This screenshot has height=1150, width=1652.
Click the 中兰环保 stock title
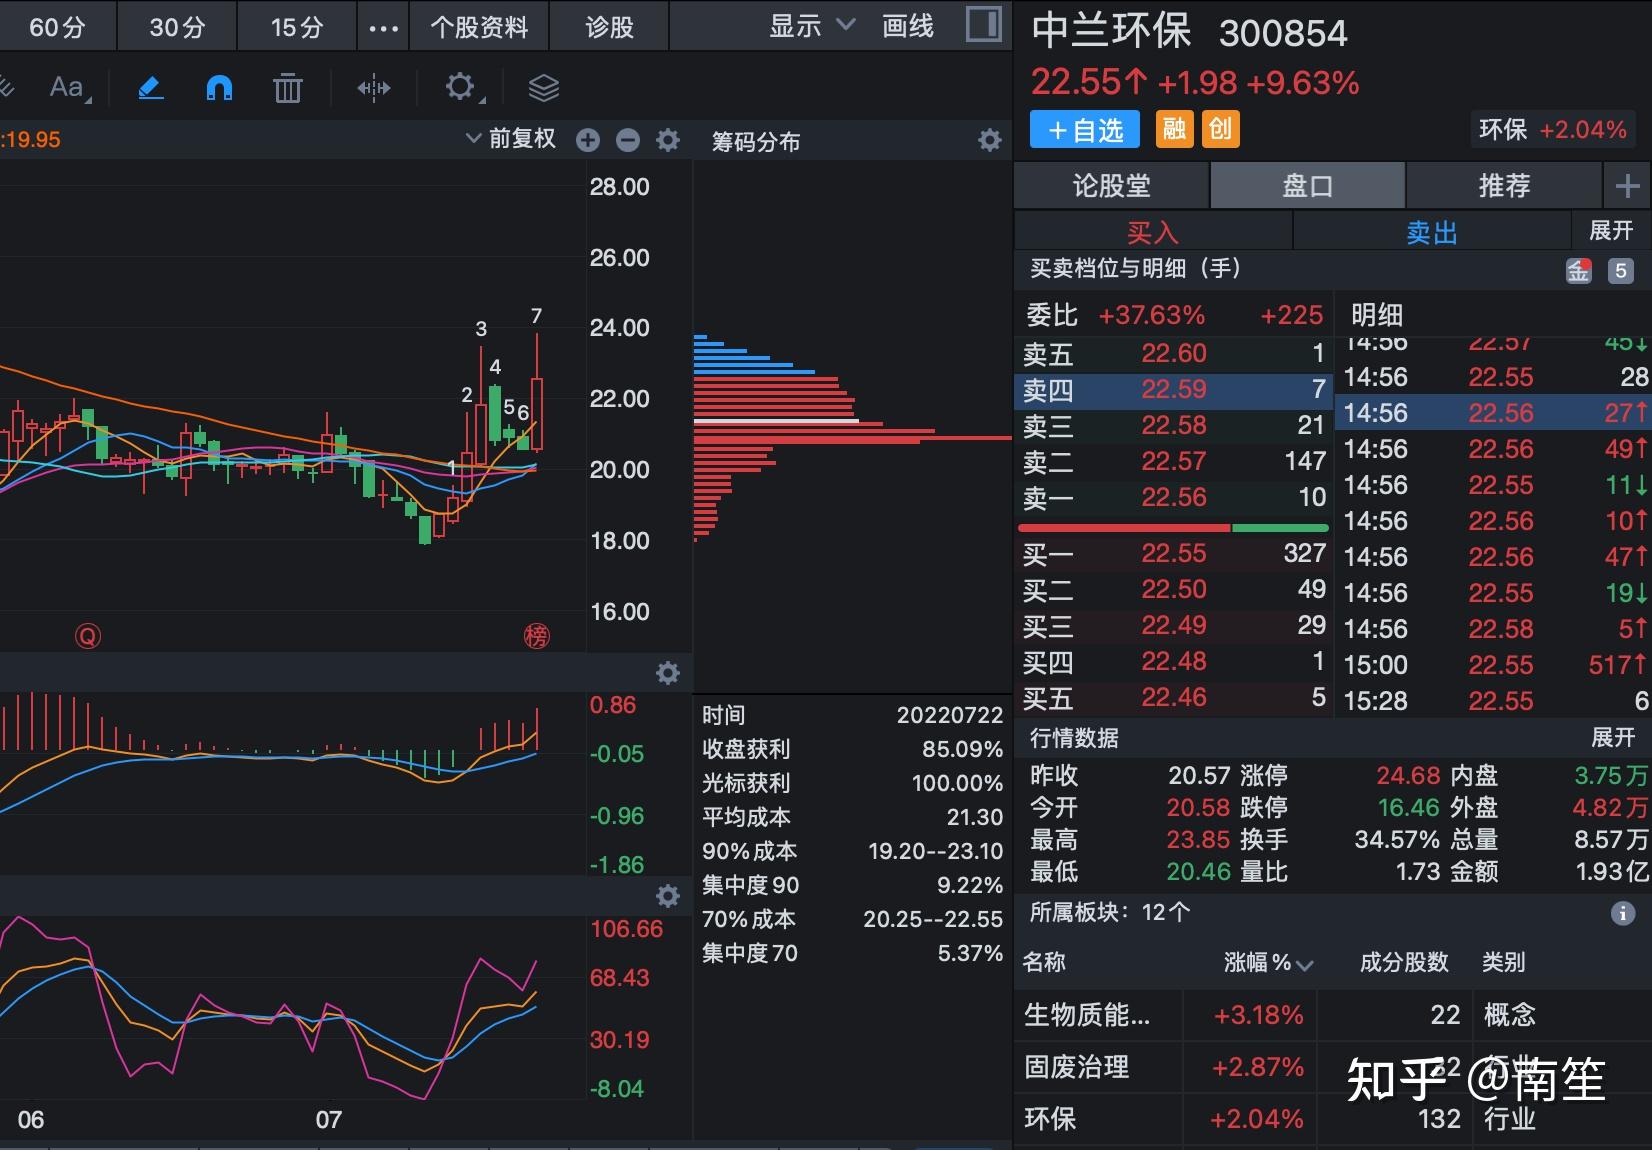[x=1111, y=30]
